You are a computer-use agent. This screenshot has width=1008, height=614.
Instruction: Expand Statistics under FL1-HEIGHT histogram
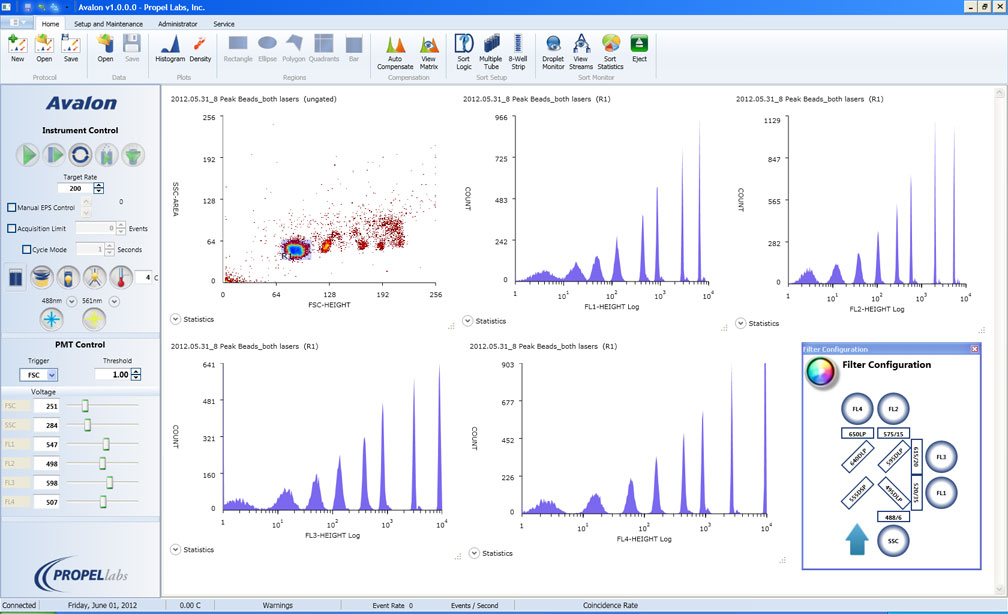467,321
